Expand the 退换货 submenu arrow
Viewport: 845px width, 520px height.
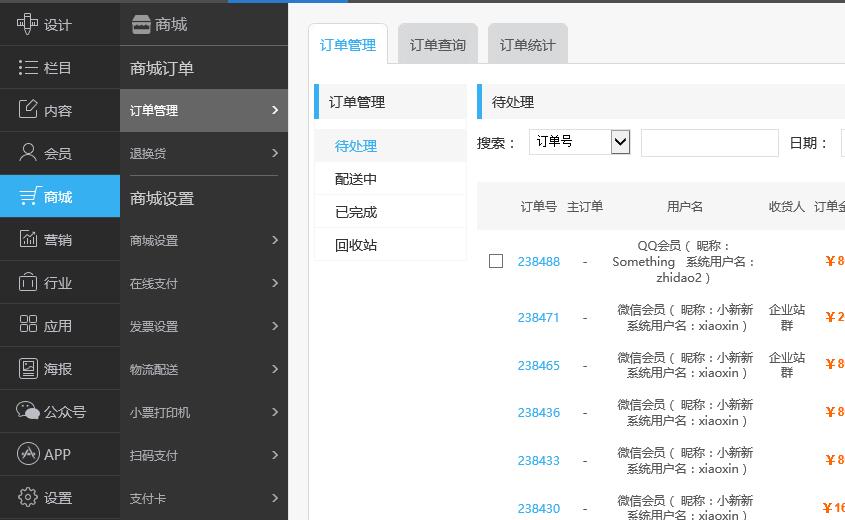(275, 153)
